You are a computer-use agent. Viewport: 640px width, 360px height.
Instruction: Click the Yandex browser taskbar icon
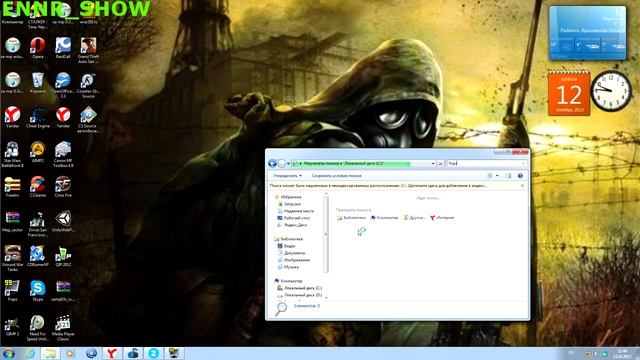click(x=112, y=353)
